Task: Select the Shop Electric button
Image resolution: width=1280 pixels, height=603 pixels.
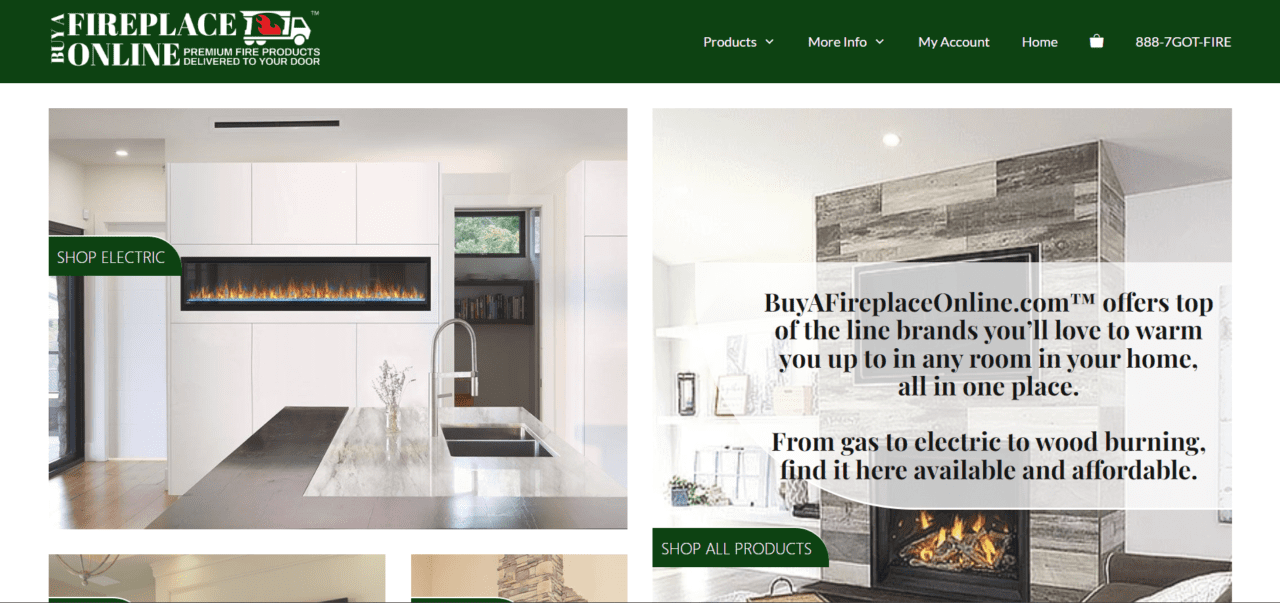Action: point(114,257)
